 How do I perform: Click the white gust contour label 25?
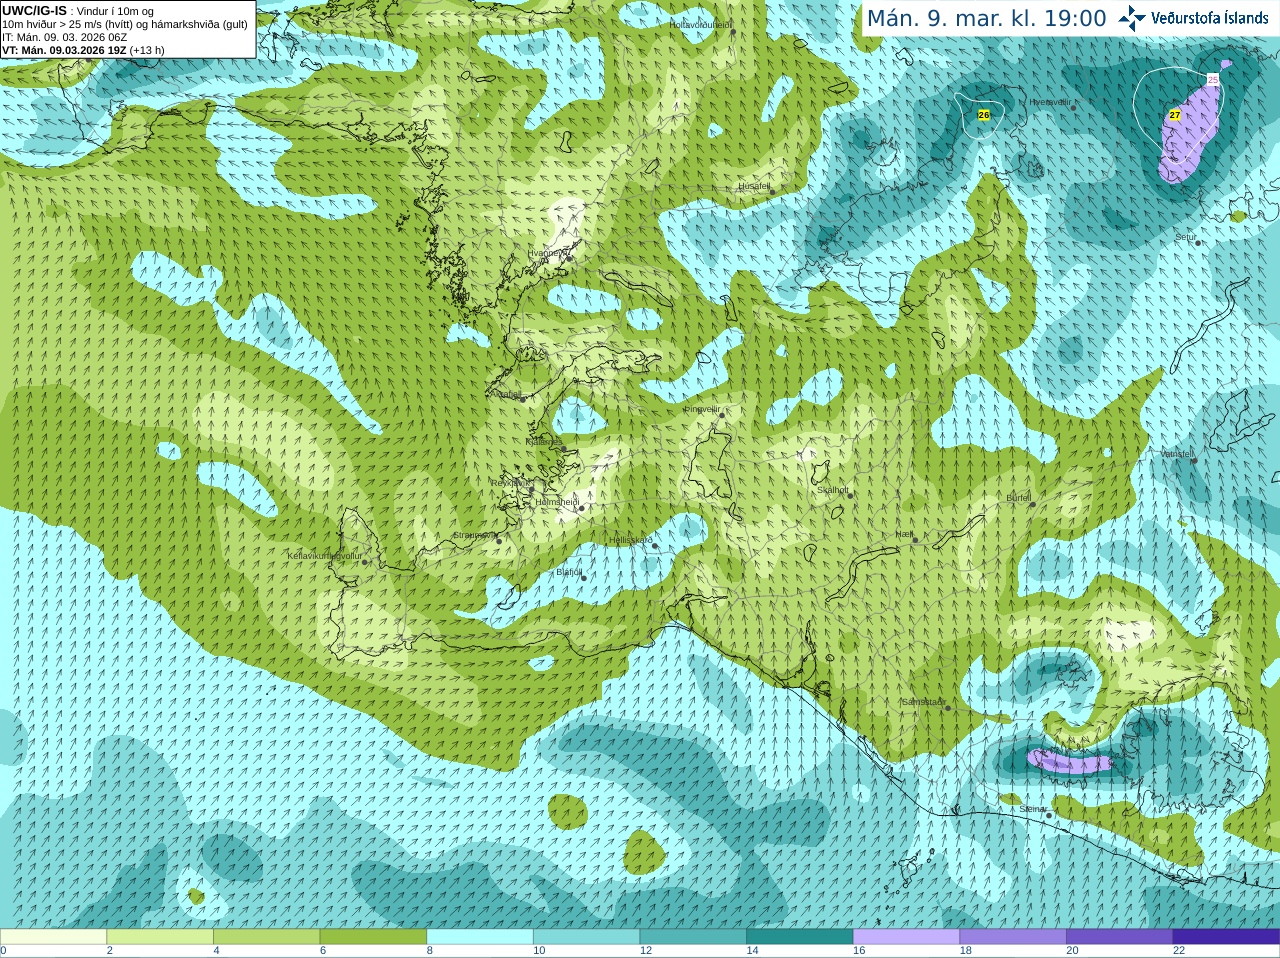click(1213, 79)
